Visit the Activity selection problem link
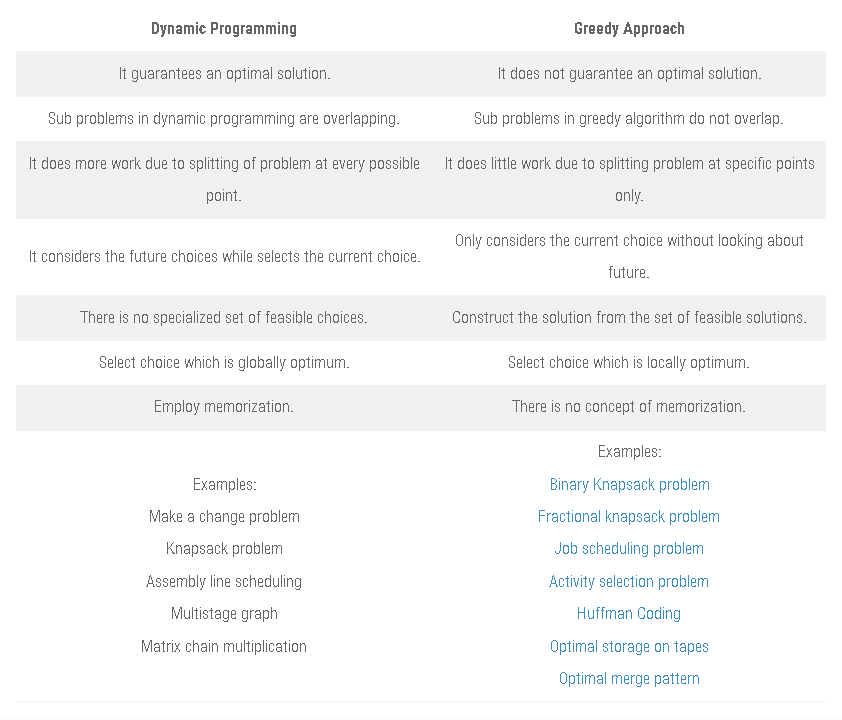Viewport: 842px width, 720px height. pyautogui.click(x=629, y=581)
